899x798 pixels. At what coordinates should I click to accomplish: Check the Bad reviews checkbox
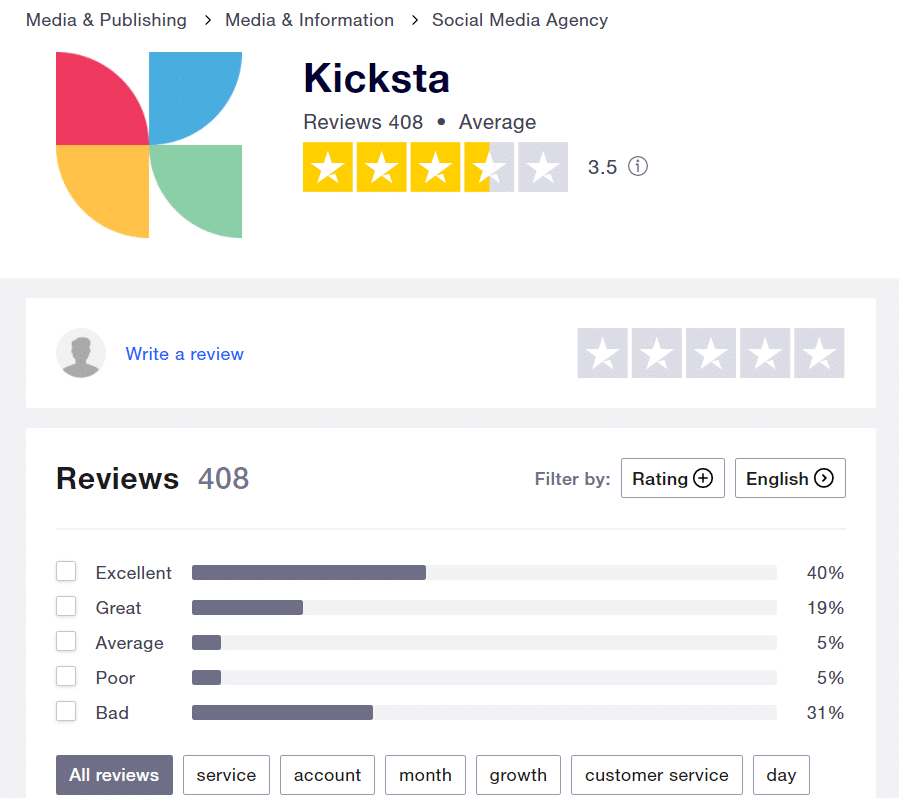click(x=66, y=711)
